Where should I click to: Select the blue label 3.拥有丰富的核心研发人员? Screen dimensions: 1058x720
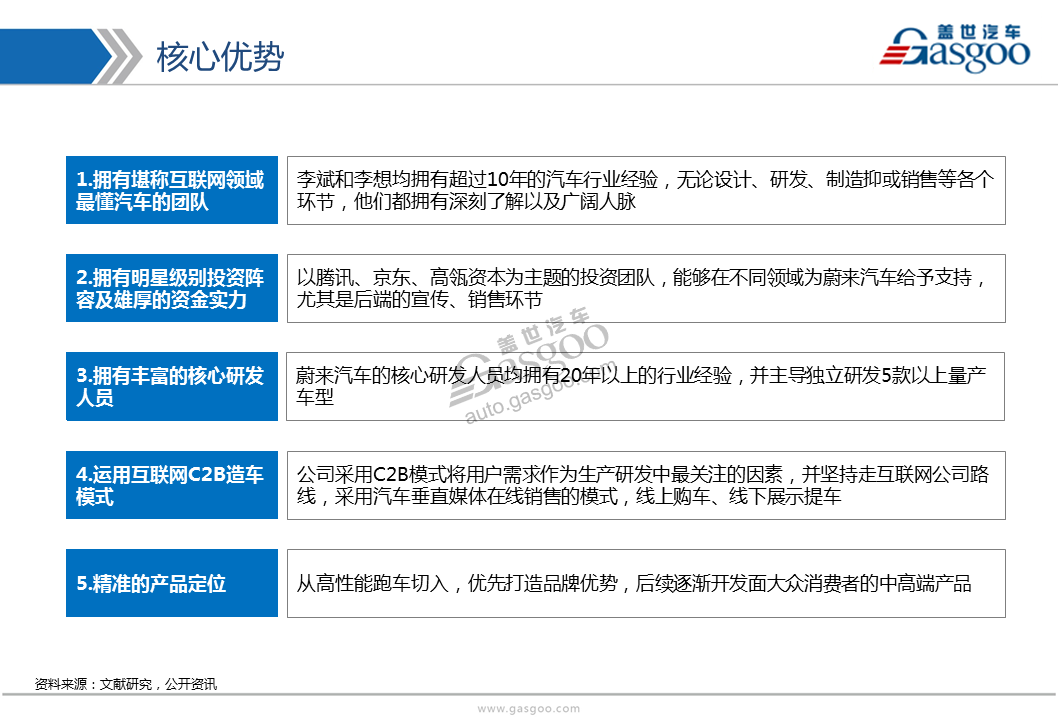pyautogui.click(x=172, y=387)
